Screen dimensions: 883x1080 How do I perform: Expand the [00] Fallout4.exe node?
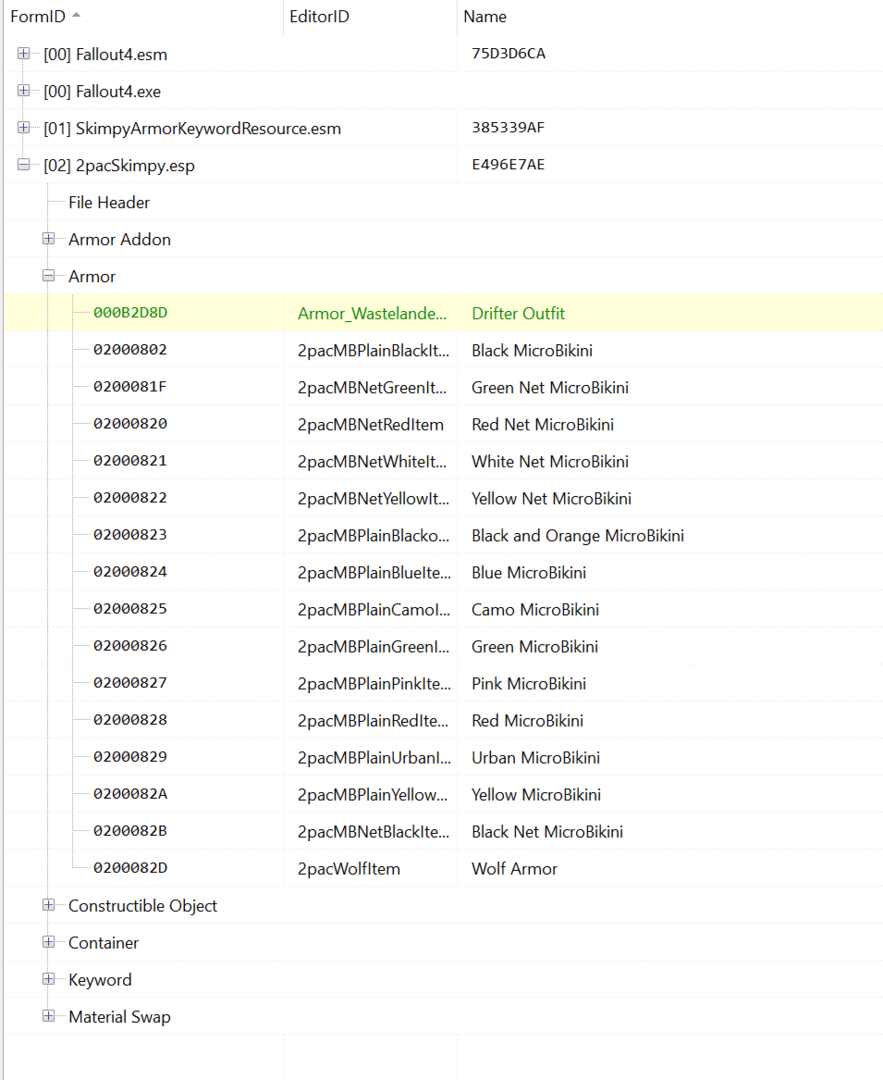pos(23,91)
